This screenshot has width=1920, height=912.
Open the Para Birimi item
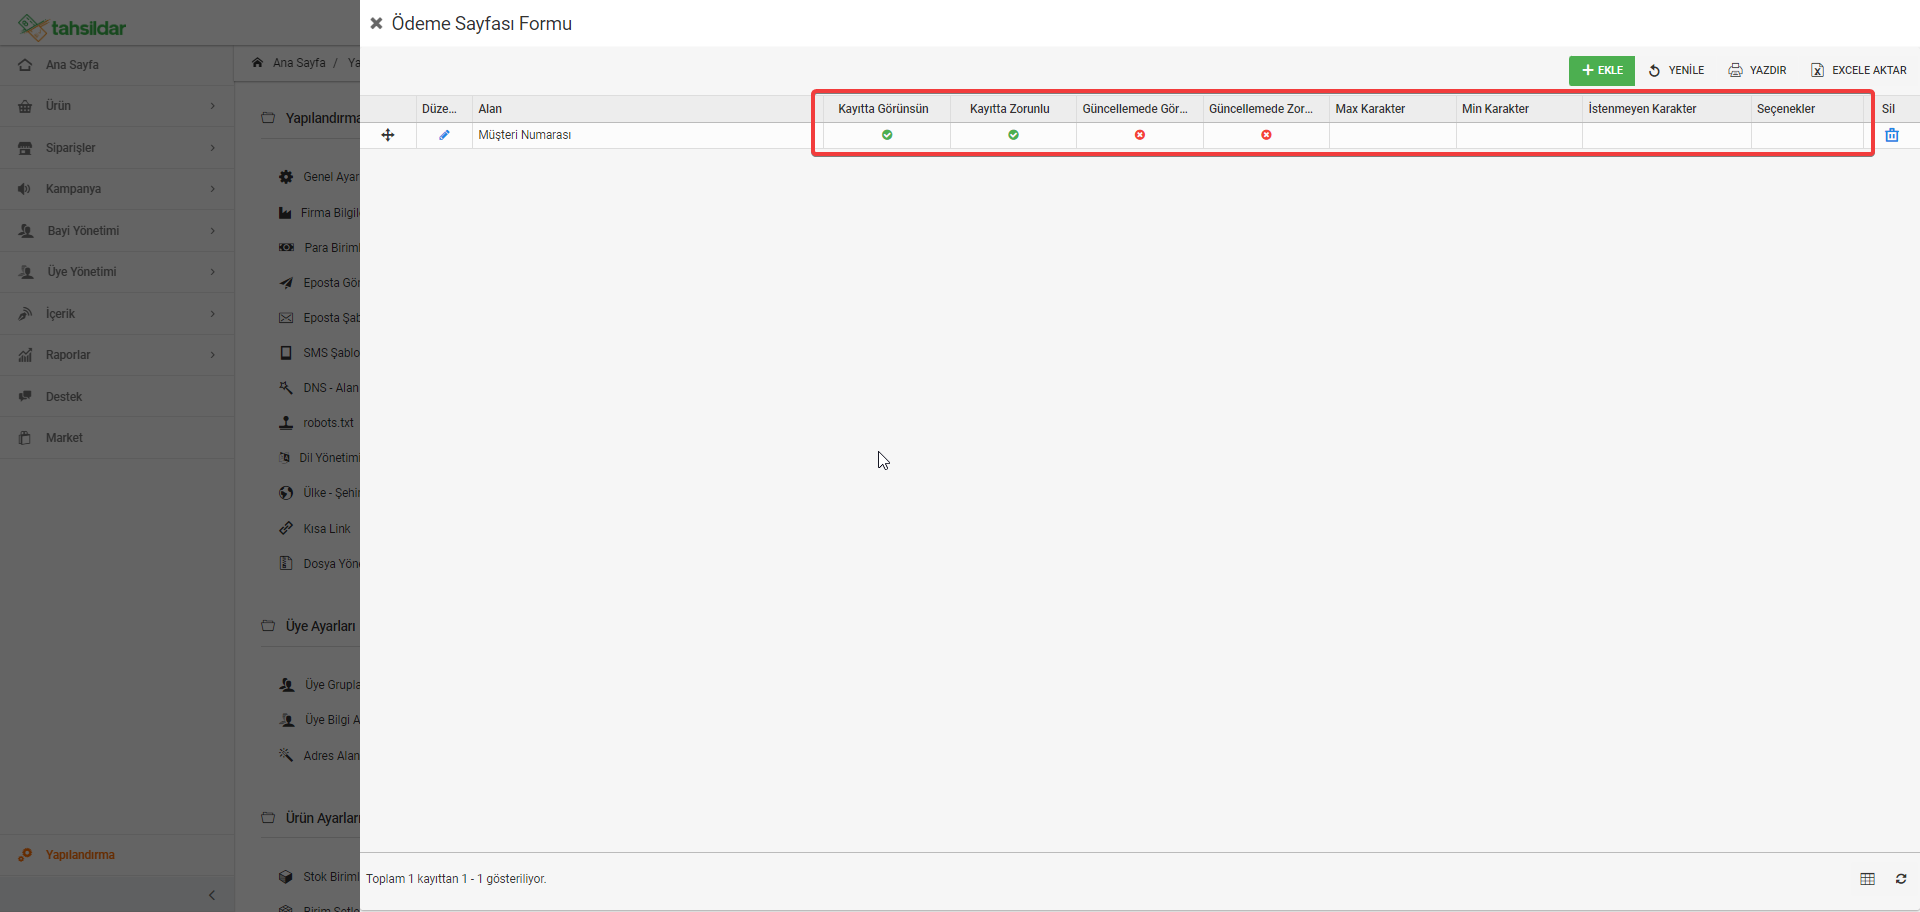click(319, 248)
